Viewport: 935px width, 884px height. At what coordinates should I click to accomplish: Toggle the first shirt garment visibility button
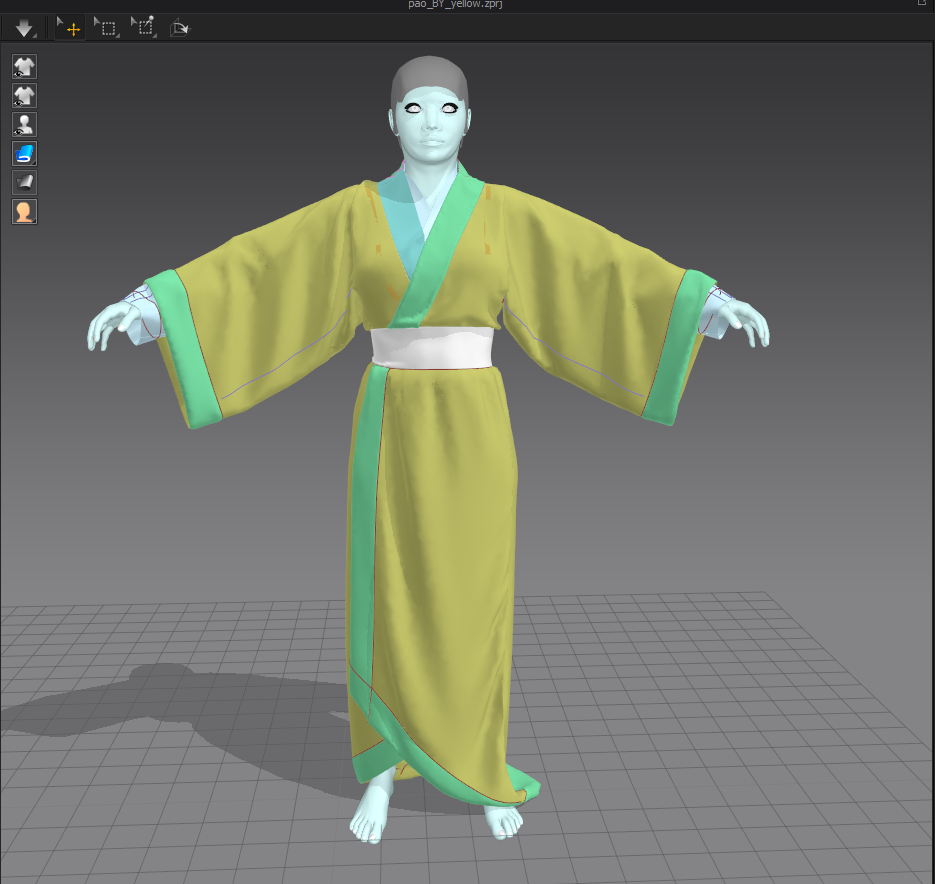click(24, 67)
